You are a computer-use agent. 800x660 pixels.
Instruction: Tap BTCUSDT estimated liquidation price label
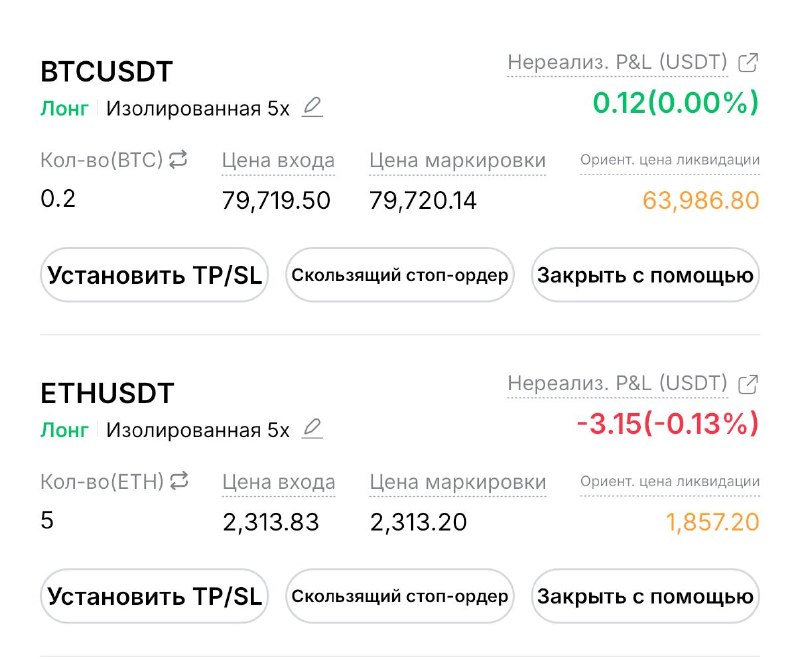(x=670, y=160)
